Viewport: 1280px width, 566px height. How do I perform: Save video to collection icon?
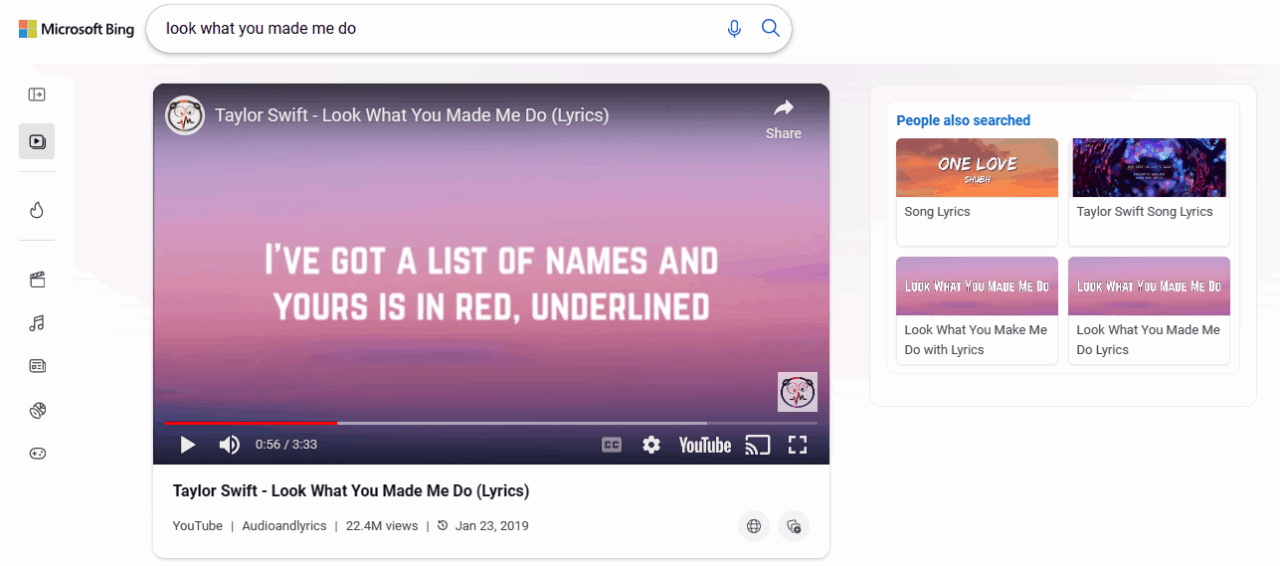(x=793, y=526)
